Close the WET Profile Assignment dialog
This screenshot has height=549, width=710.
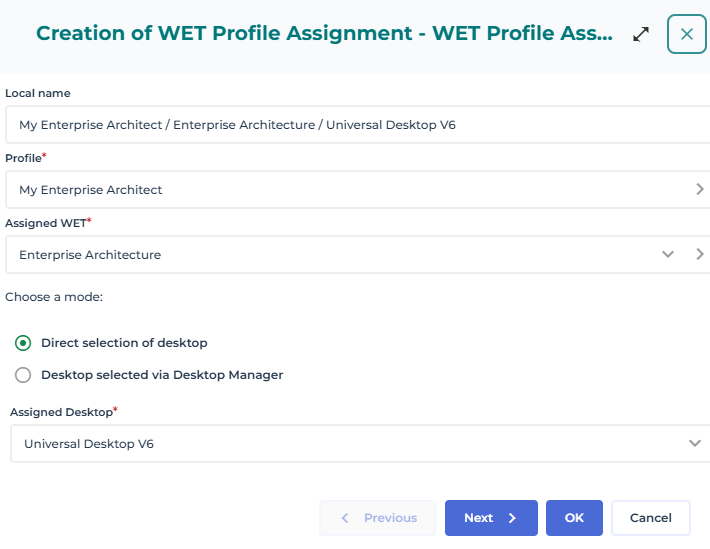click(687, 34)
